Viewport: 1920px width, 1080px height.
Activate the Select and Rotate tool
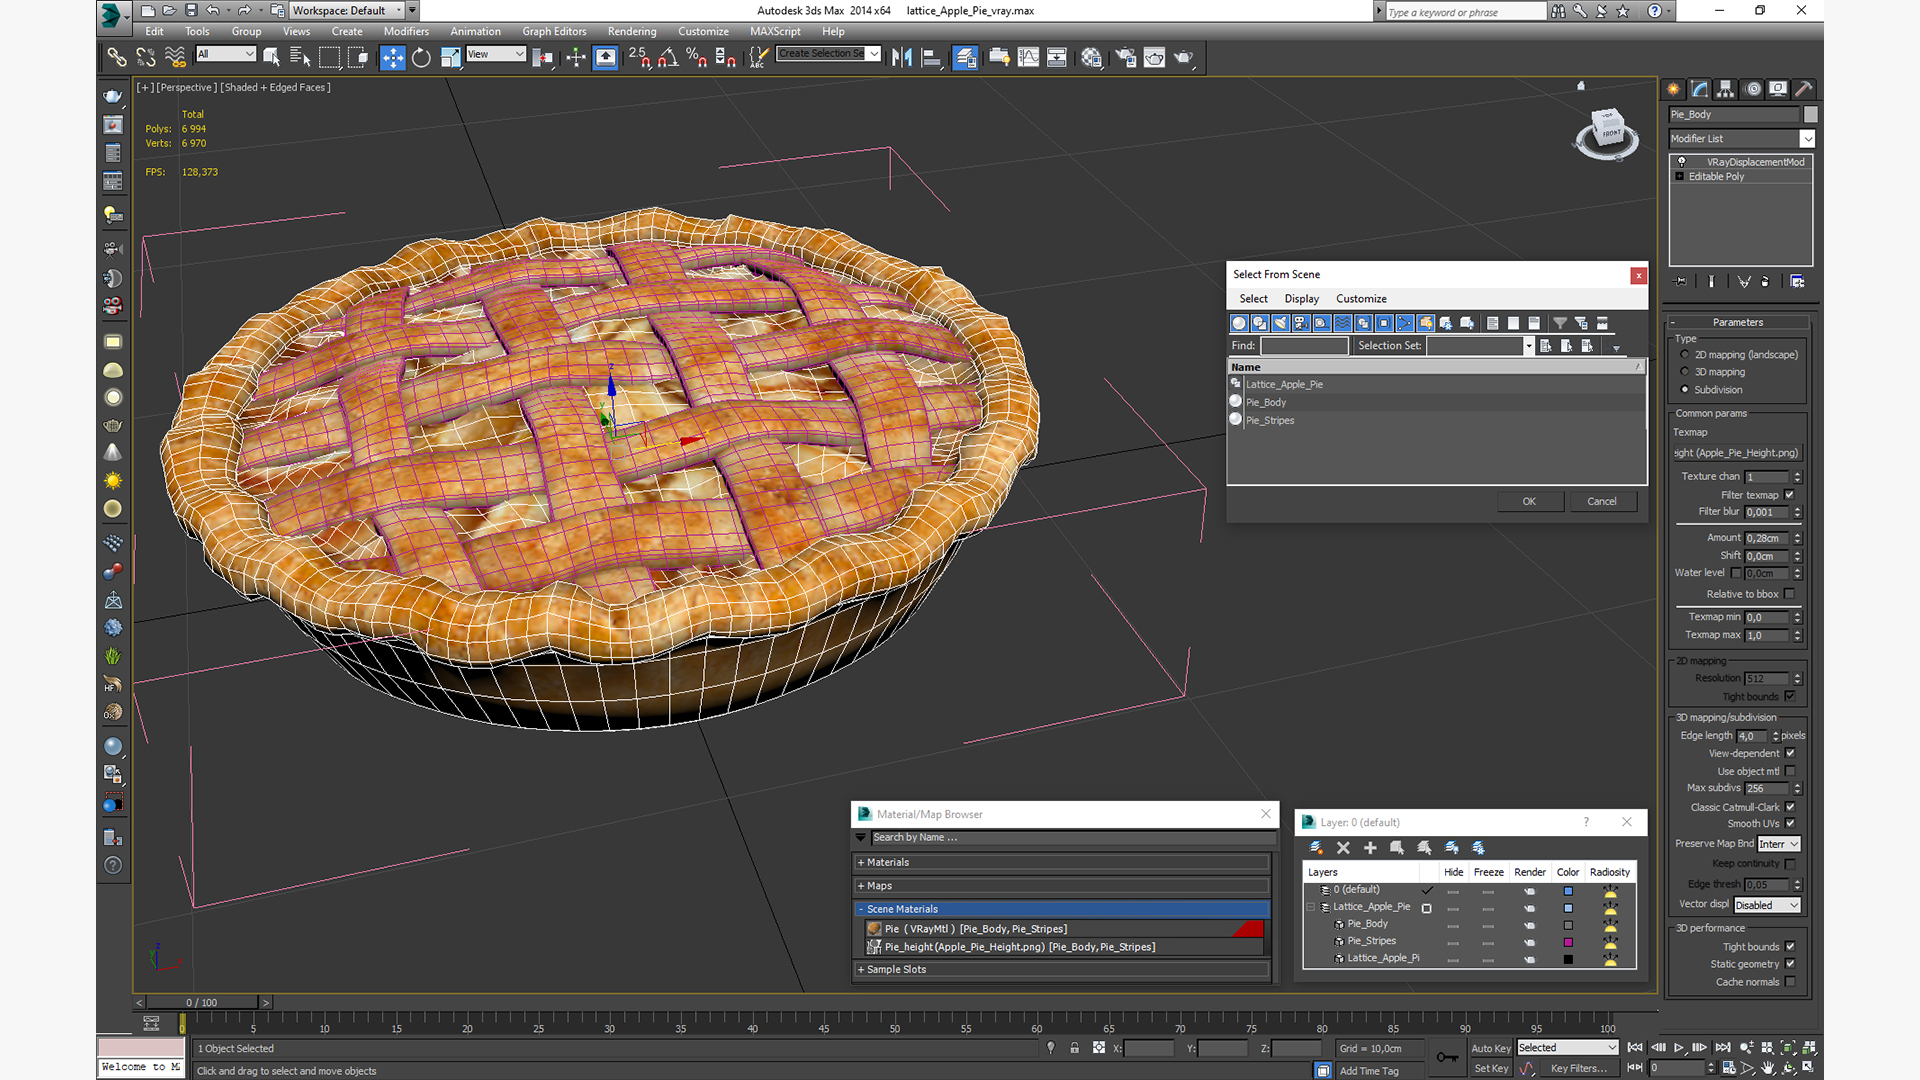point(421,58)
